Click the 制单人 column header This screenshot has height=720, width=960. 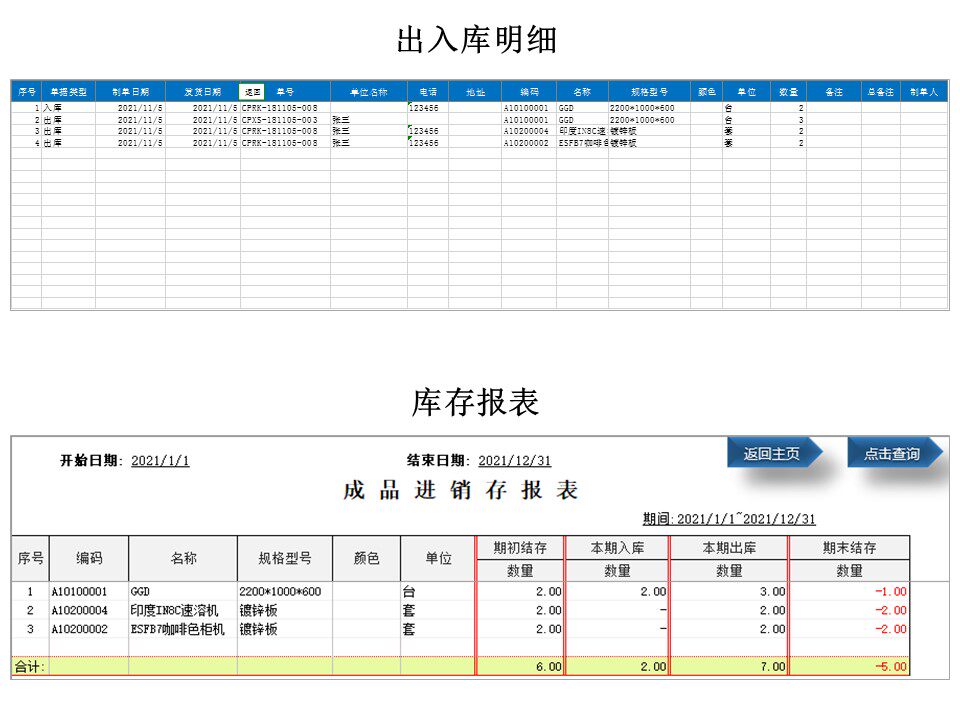924,92
